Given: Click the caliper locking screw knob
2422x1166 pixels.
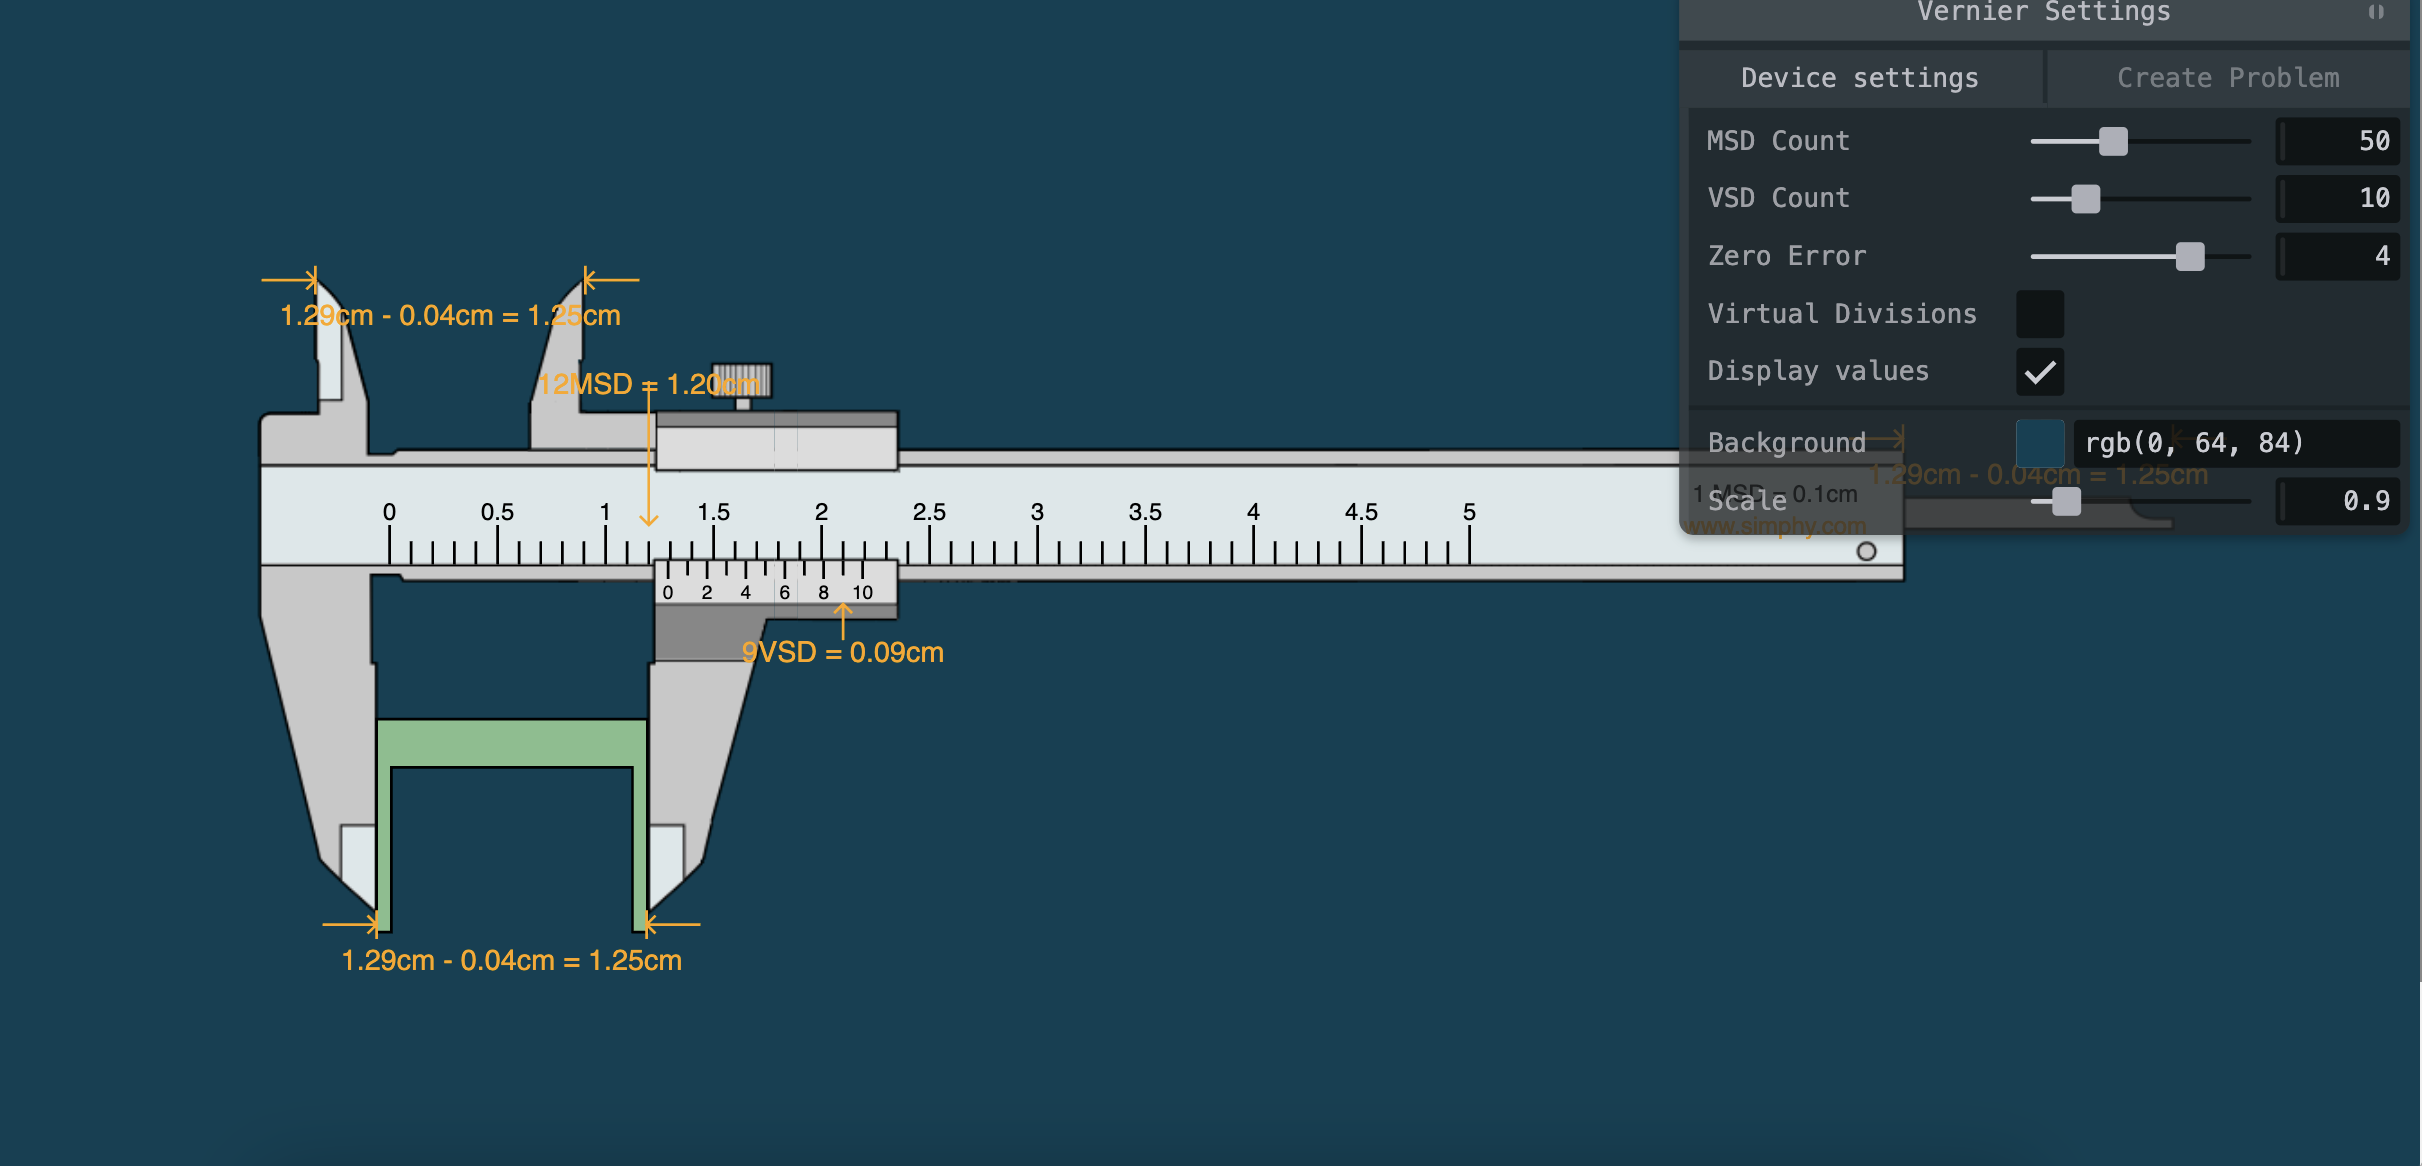Looking at the screenshot, I should (742, 381).
